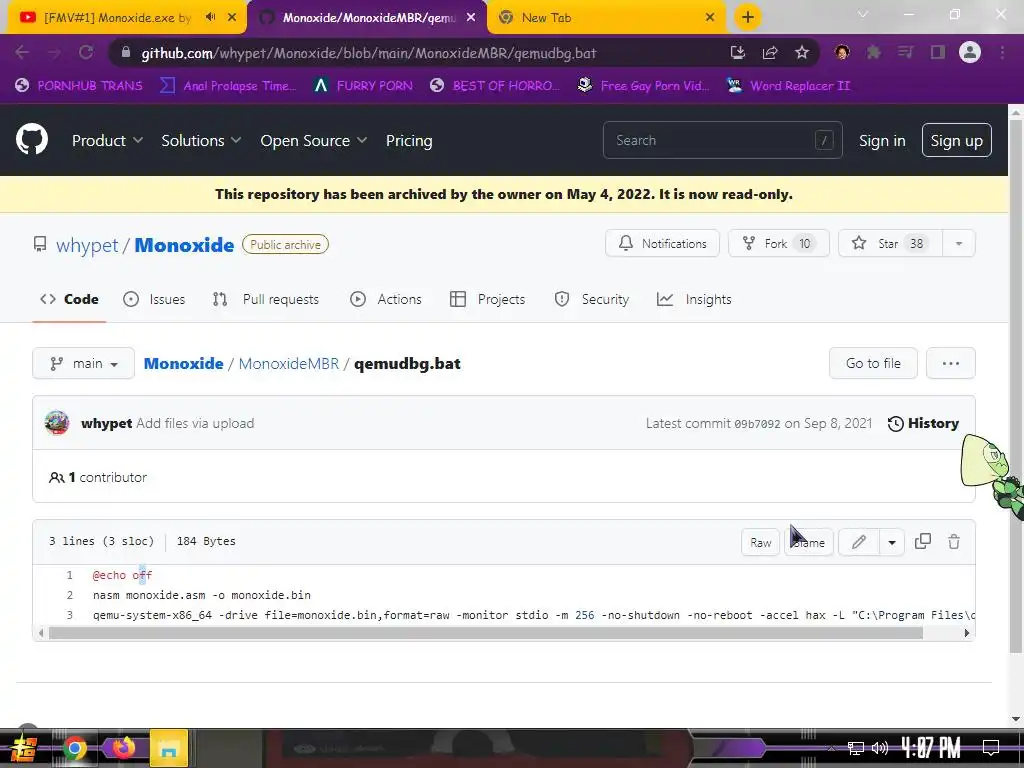Expand the Solutions menu

click(x=201, y=140)
